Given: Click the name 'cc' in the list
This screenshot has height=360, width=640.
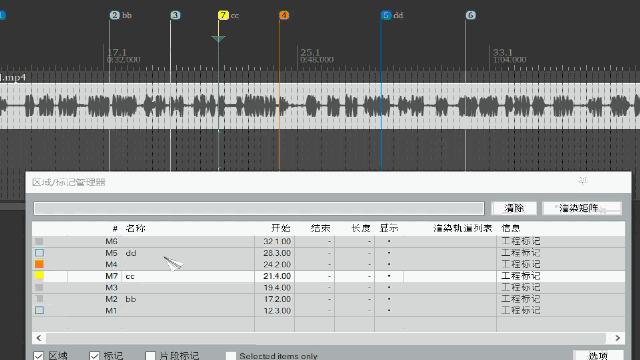Looking at the screenshot, I should click(130, 276).
